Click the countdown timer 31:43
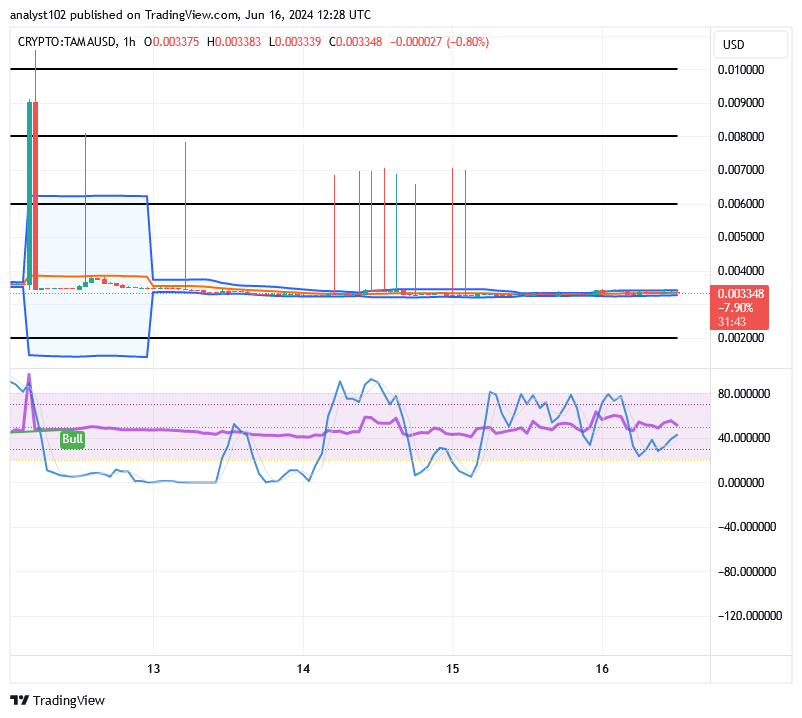Screen dimensions: 802x718 731,322
